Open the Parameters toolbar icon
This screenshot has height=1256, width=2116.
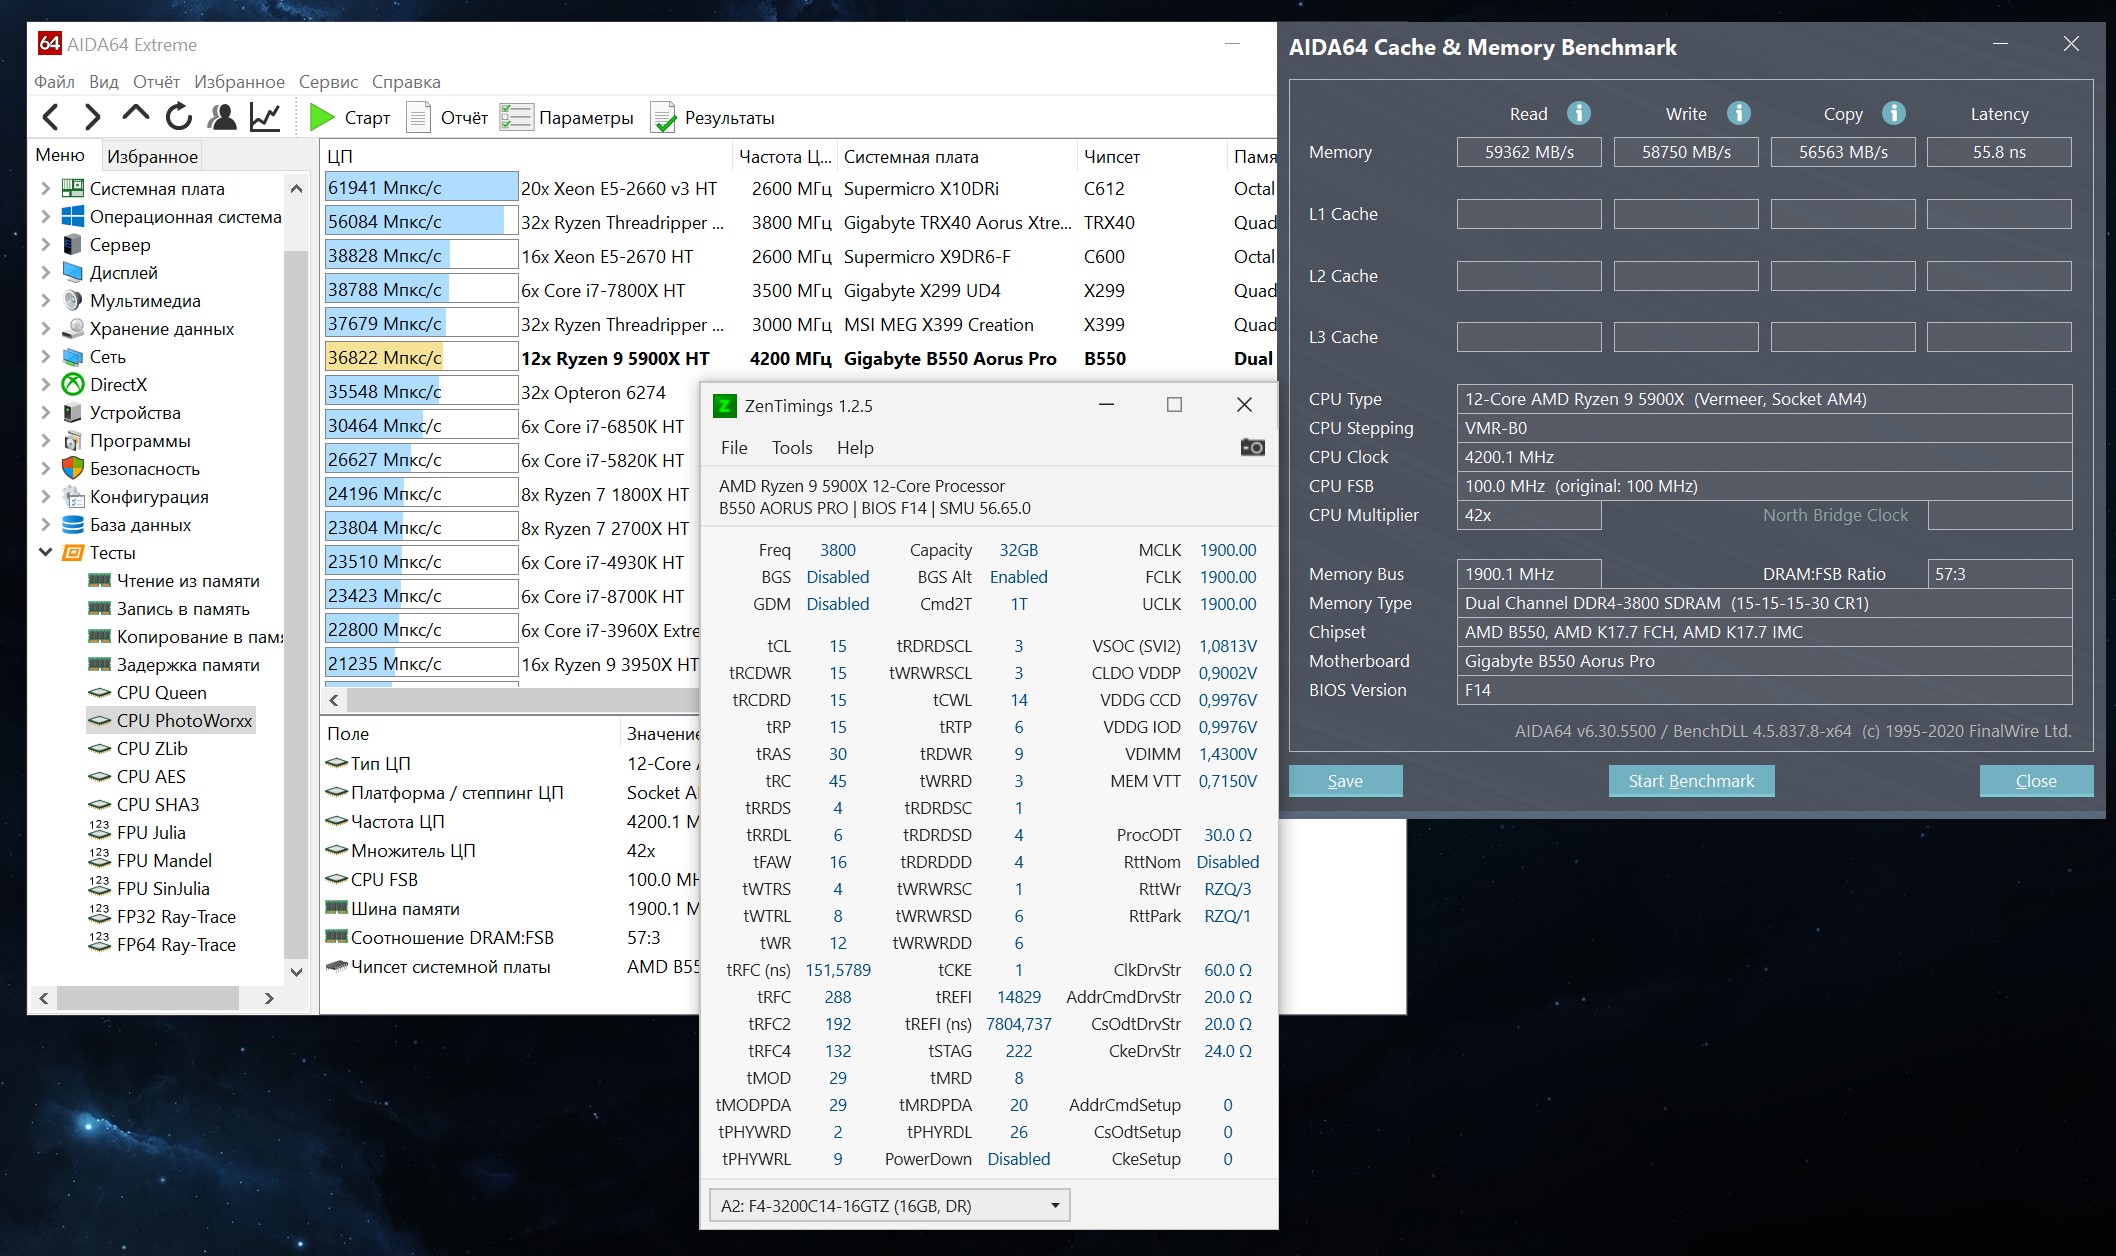click(x=516, y=117)
